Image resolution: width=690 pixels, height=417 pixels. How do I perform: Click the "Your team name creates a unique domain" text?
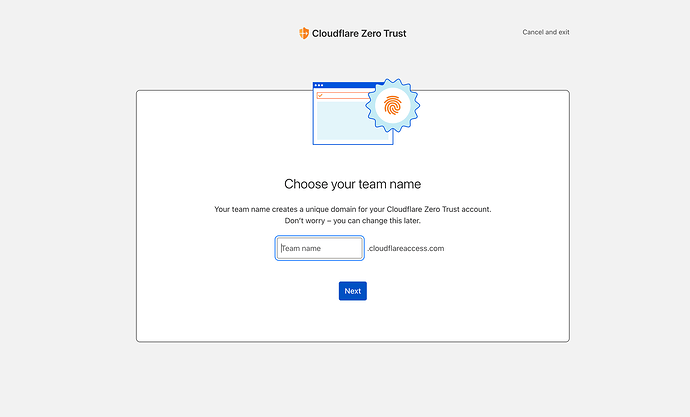352,209
